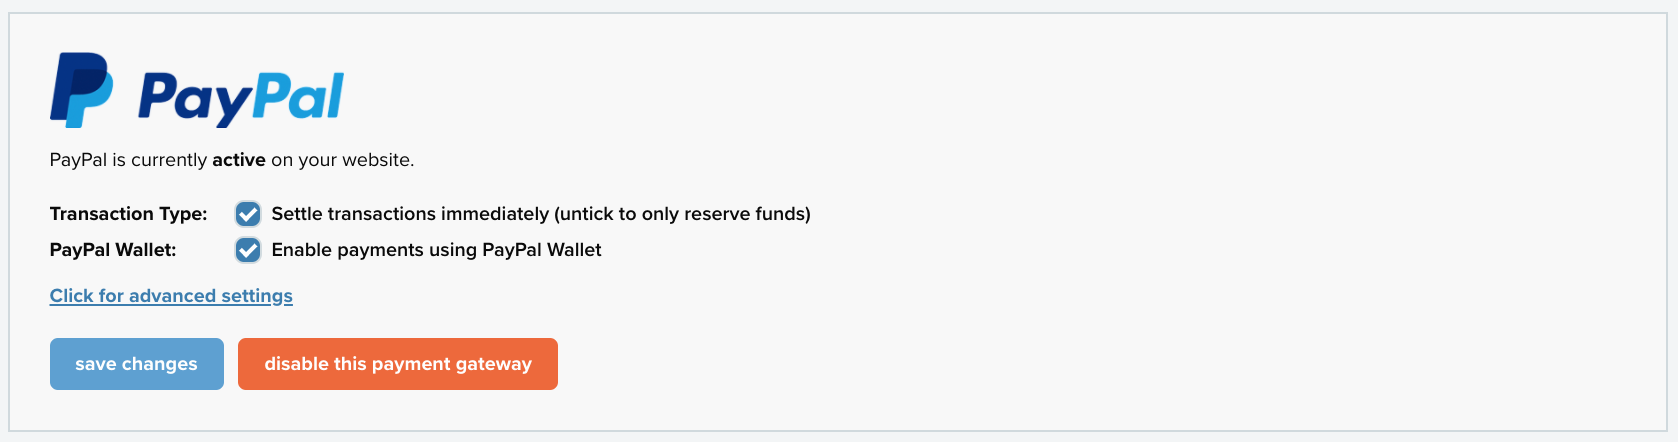Viewport: 1678px width, 442px height.
Task: Click the dark blue "Pay" of the wordmark
Action: (x=194, y=100)
